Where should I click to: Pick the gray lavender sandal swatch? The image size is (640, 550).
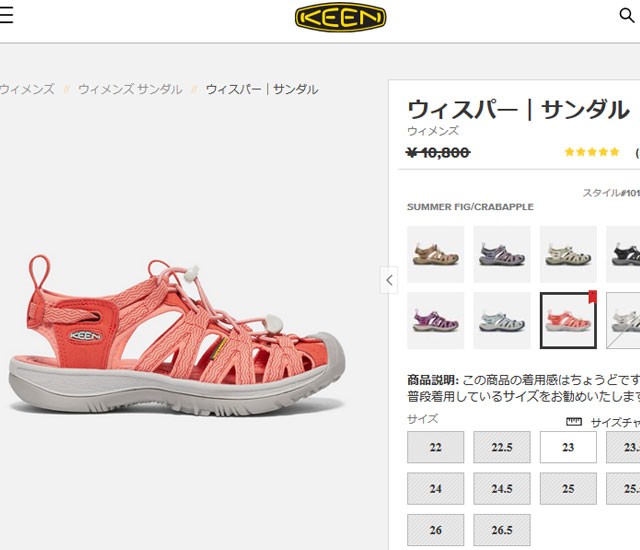pyautogui.click(x=502, y=254)
